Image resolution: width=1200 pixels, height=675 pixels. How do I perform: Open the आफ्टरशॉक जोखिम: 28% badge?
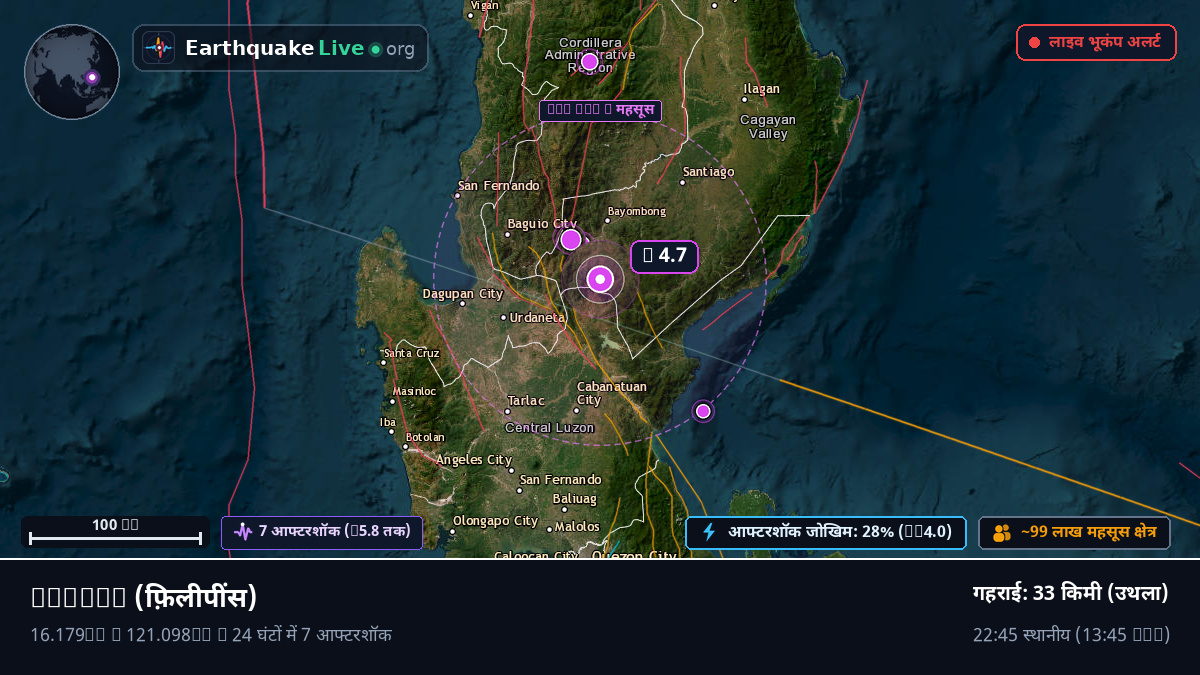(x=826, y=532)
